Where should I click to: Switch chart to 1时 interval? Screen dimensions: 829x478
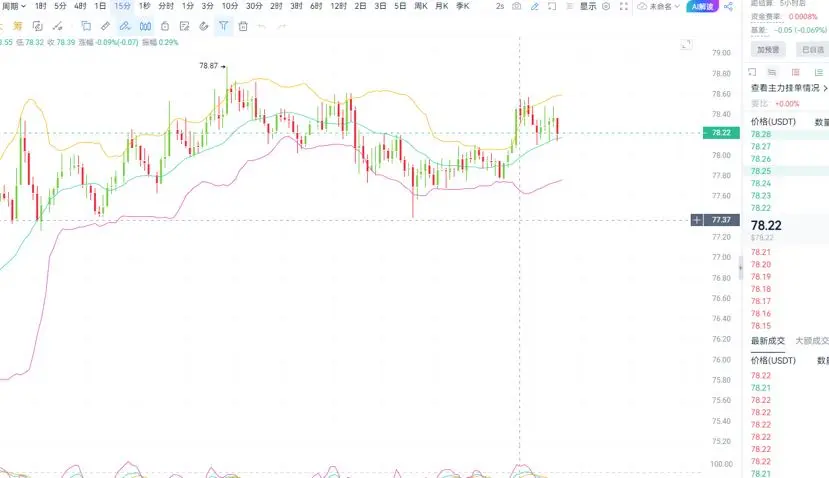[41, 6]
